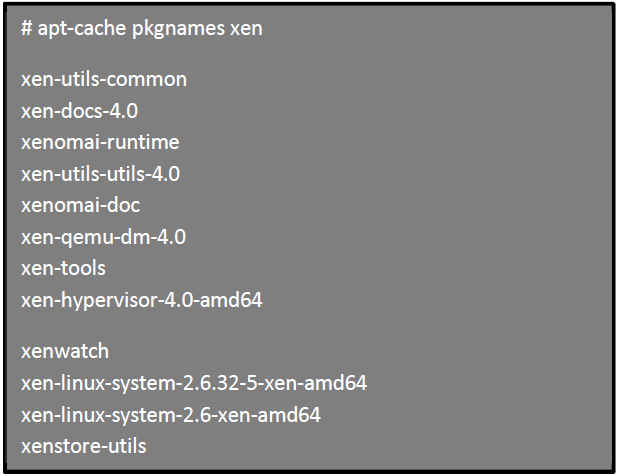Viewport: 618px width, 476px height.
Task: Select the xen-docs-4.0 line
Action: (79, 110)
